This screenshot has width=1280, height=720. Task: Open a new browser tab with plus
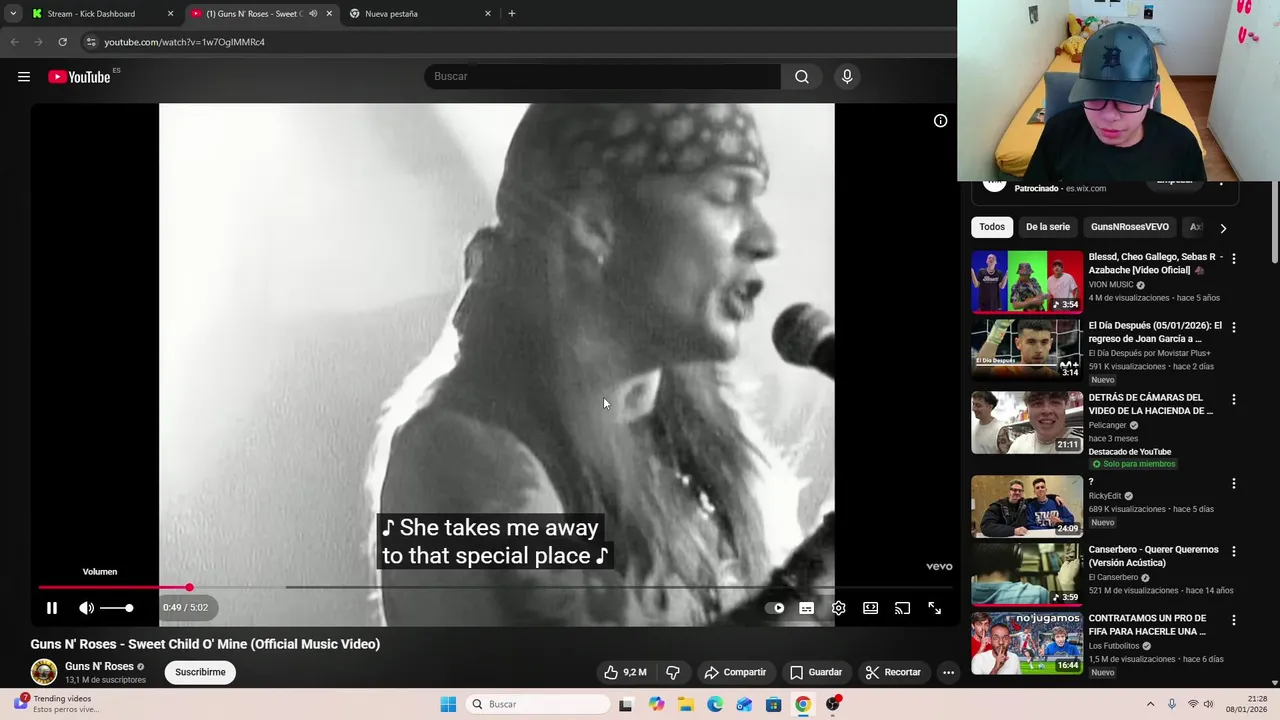[512, 14]
